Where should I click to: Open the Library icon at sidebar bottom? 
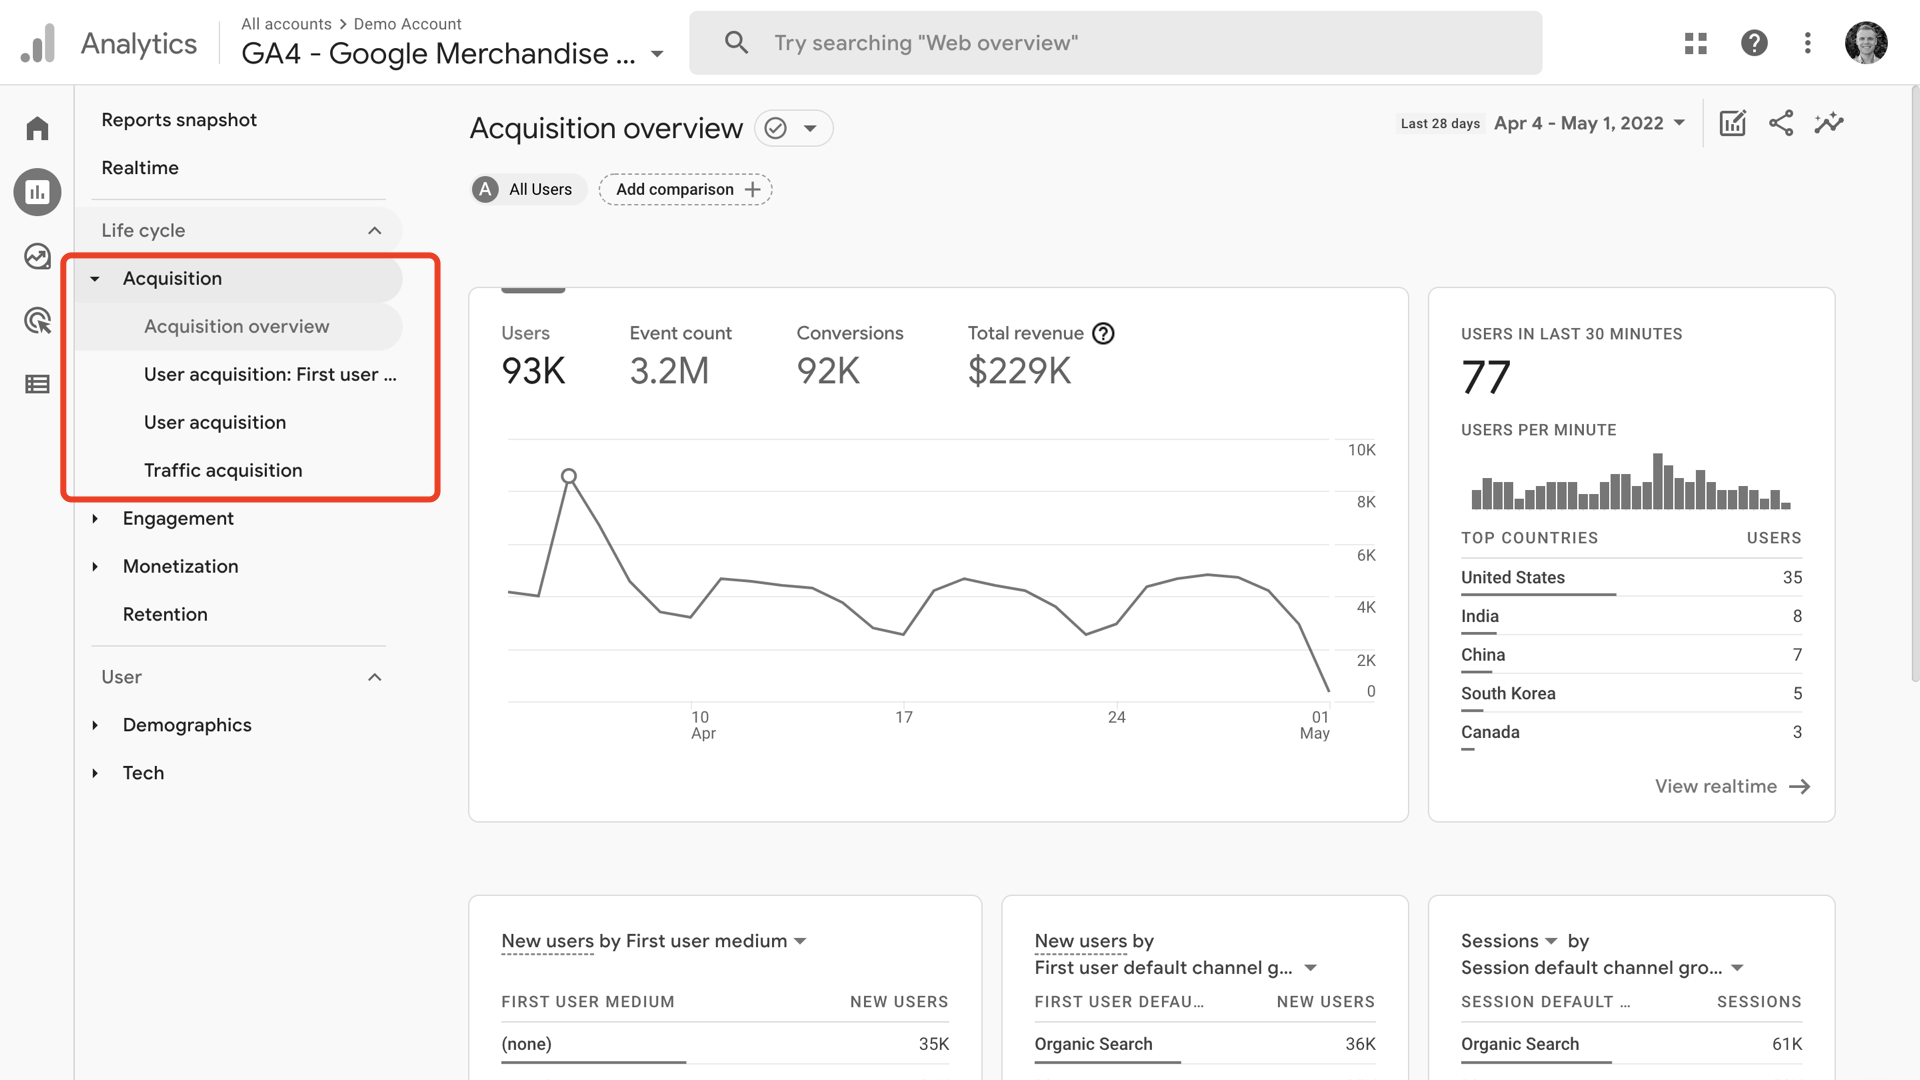tap(37, 384)
